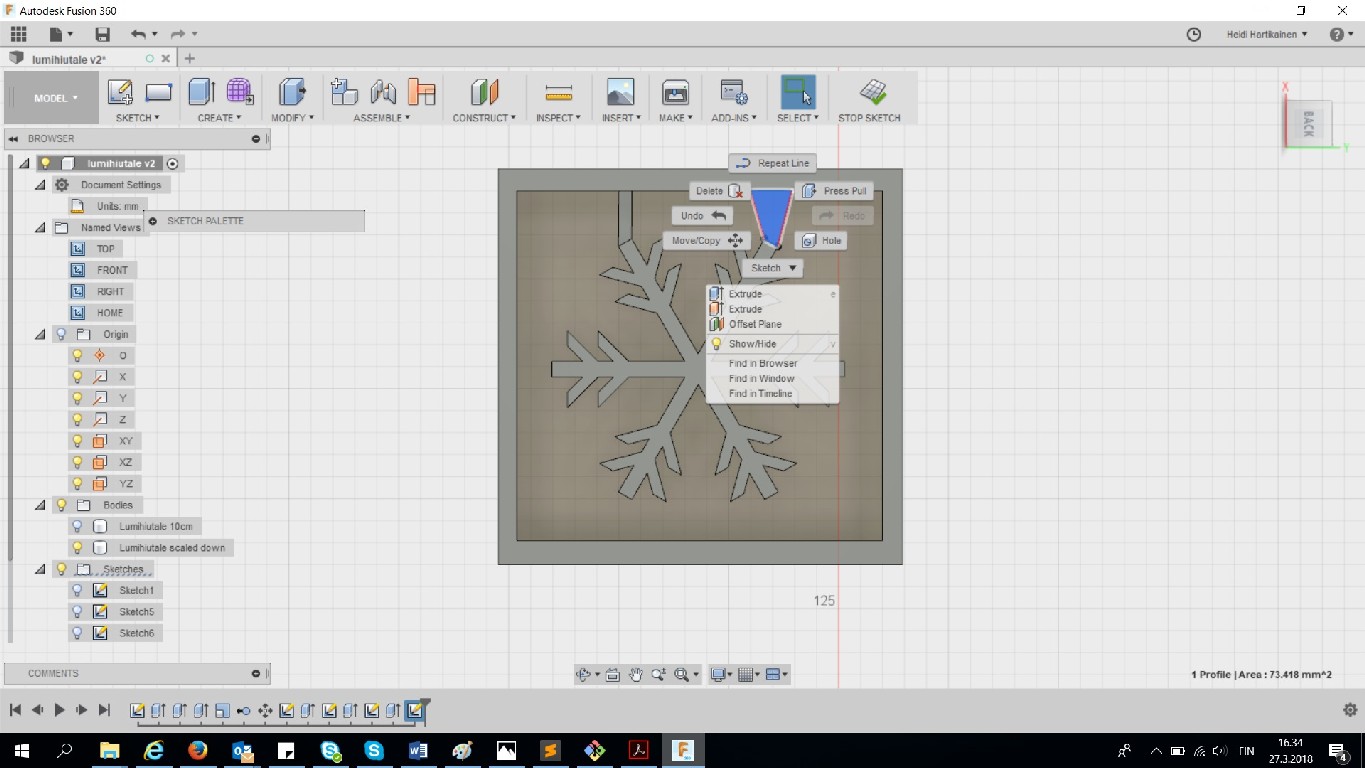Click the Stop Sketch checkmark icon

pyautogui.click(x=872, y=93)
